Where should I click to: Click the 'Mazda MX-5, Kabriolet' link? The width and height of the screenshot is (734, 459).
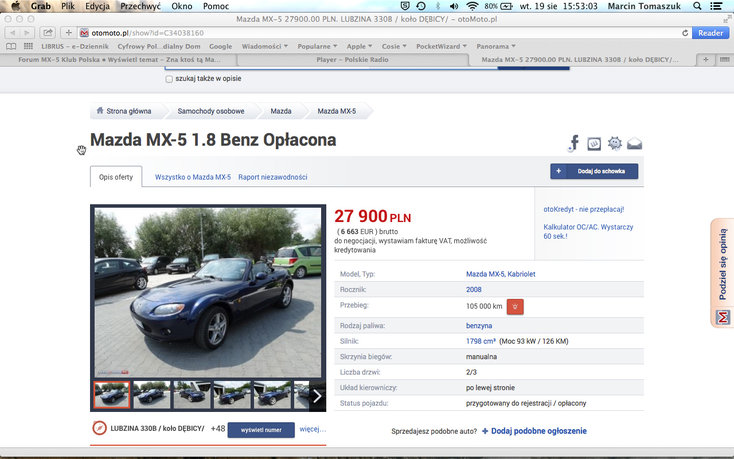(x=500, y=274)
